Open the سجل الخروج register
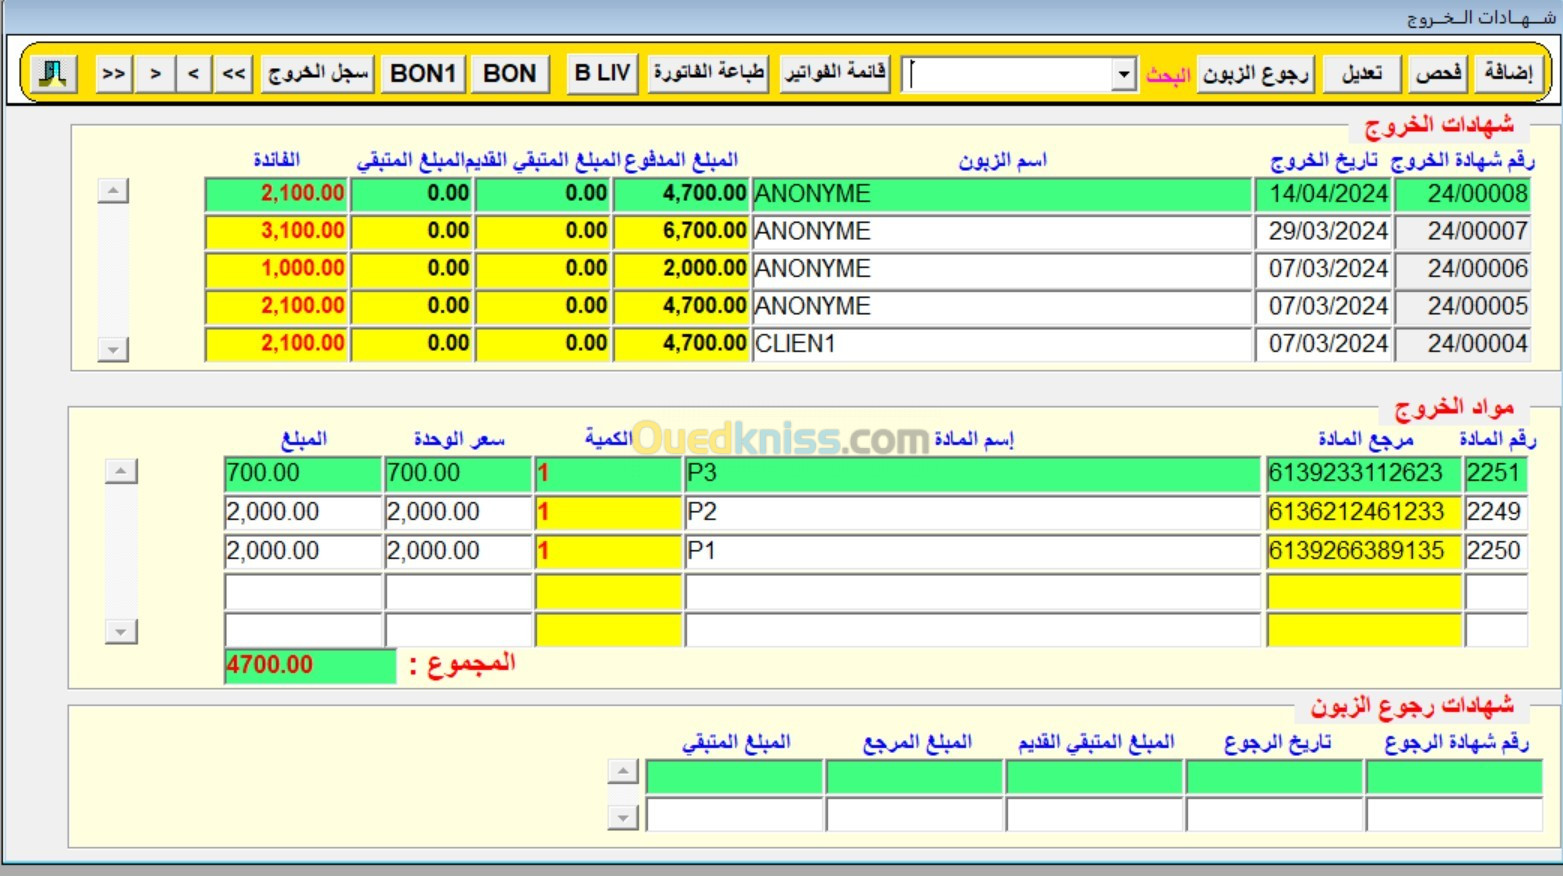The image size is (1563, 876). (317, 73)
